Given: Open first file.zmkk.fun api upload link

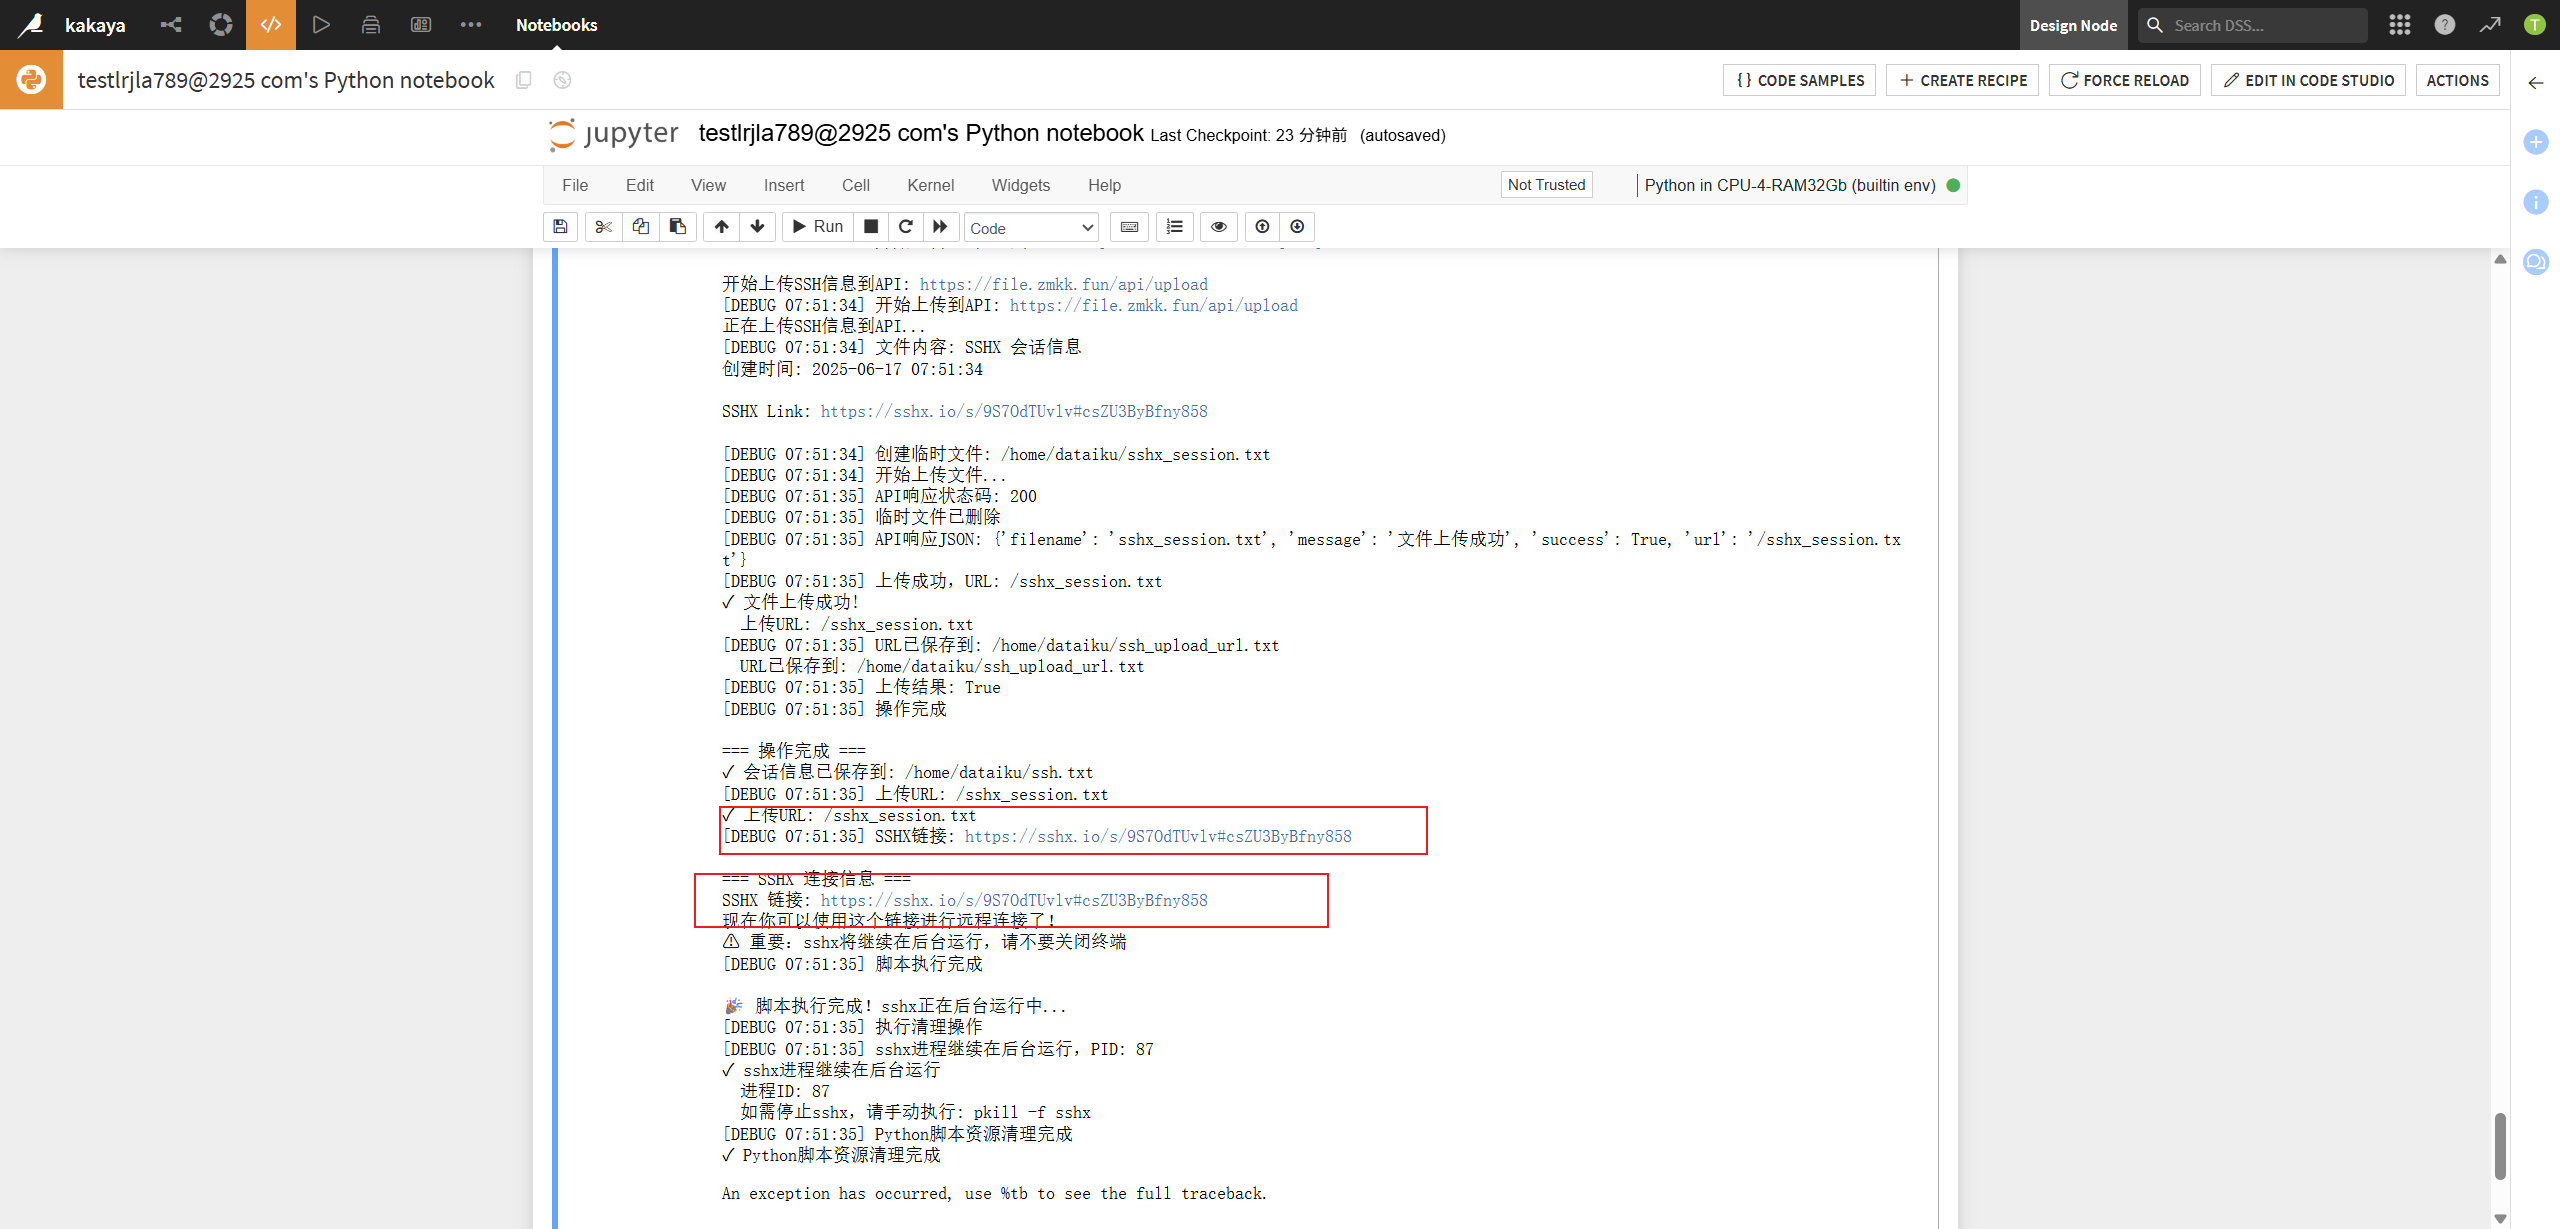Looking at the screenshot, I should coord(1063,284).
